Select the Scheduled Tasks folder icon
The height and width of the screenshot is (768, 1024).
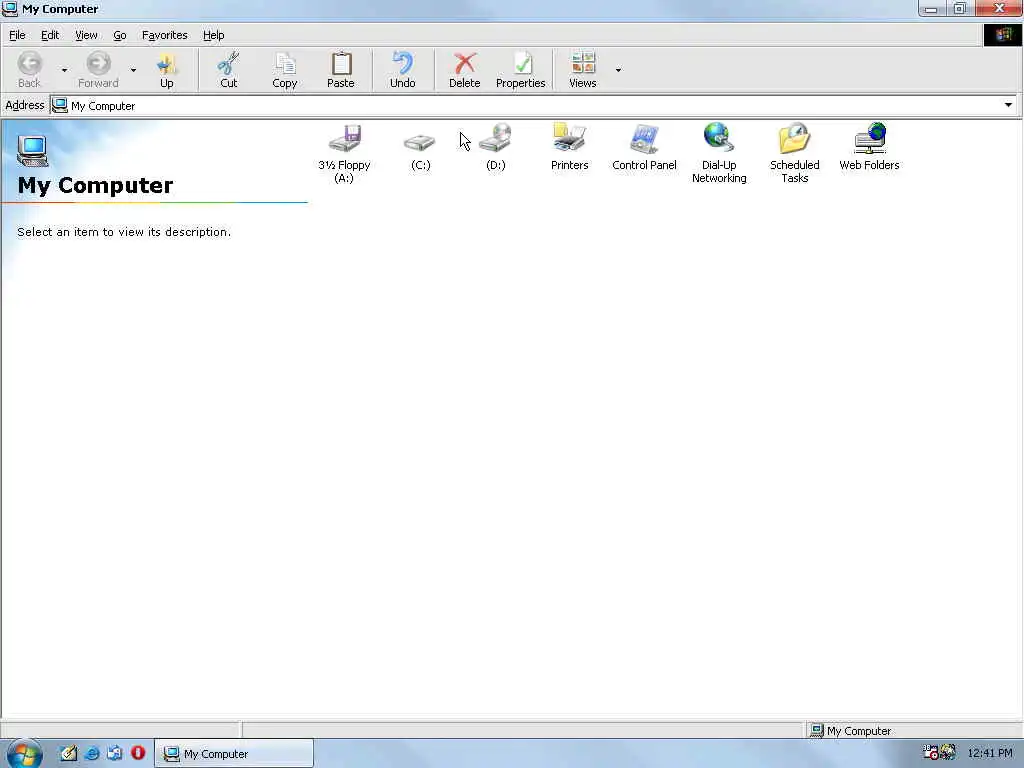[795, 153]
